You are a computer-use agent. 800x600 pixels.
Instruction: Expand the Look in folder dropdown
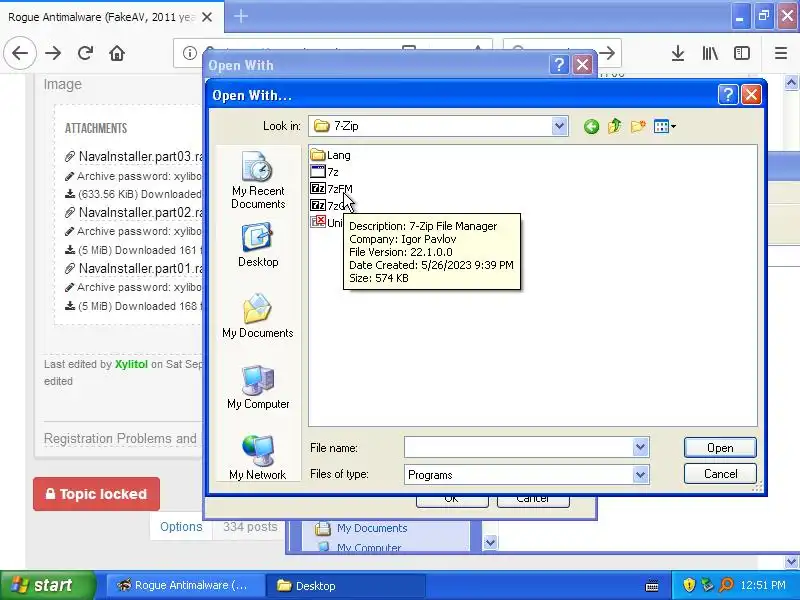click(559, 126)
